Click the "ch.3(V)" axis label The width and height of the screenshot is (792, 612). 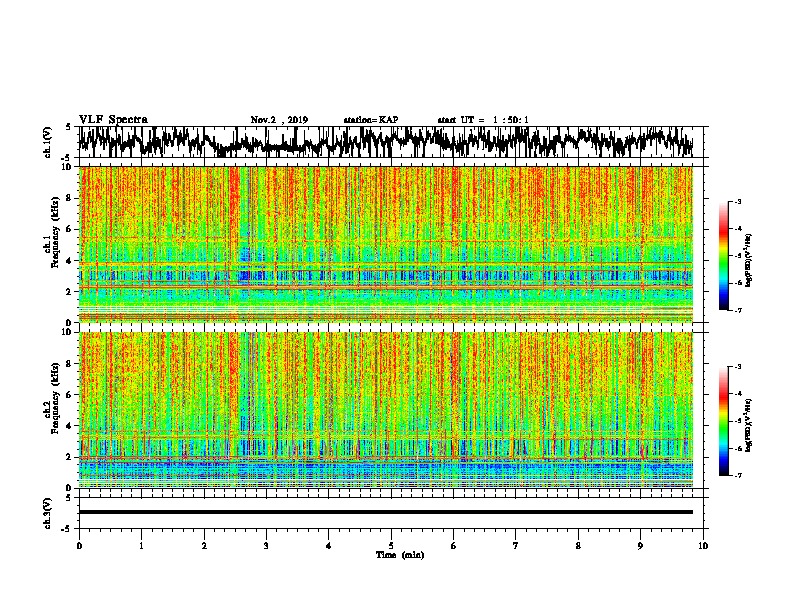tap(48, 513)
